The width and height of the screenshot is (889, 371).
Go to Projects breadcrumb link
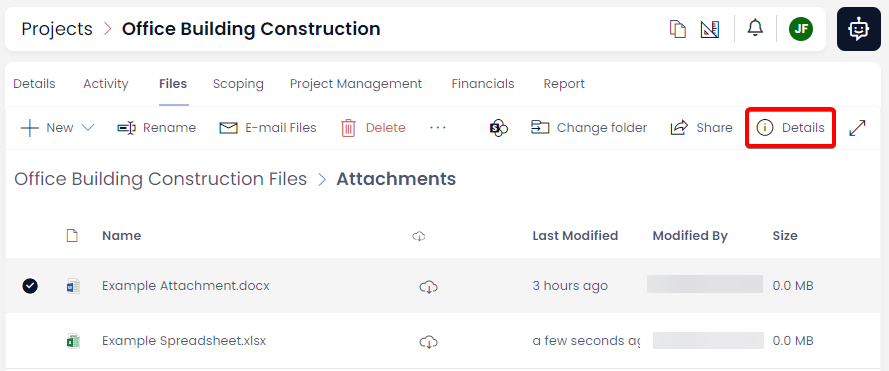pyautogui.click(x=57, y=28)
